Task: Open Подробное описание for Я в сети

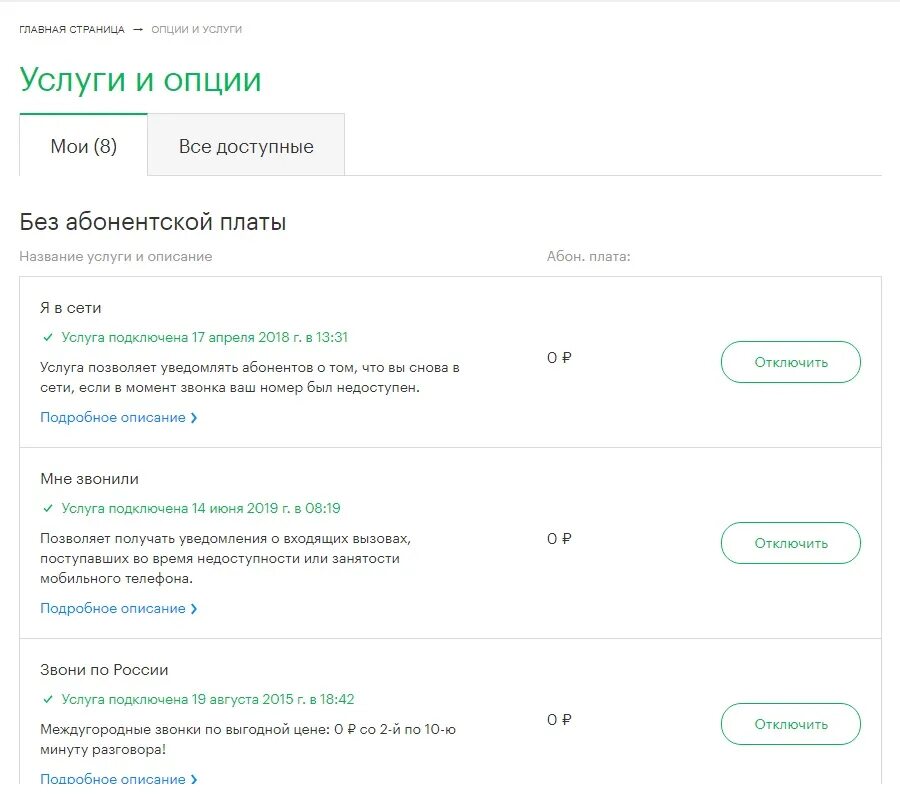Action: [x=119, y=417]
